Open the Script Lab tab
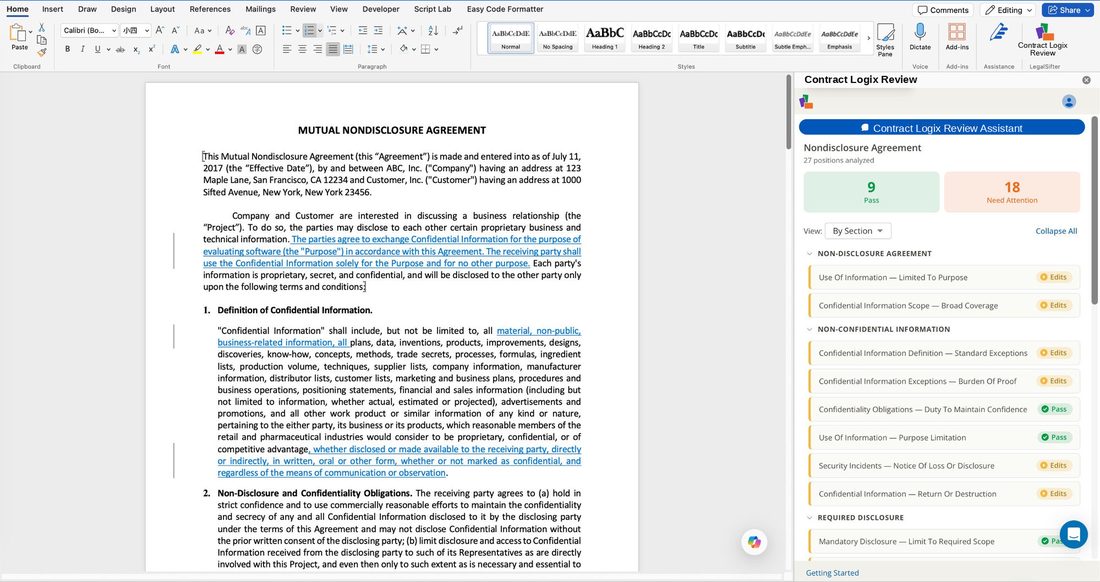The image size is (1100, 582). [x=433, y=9]
